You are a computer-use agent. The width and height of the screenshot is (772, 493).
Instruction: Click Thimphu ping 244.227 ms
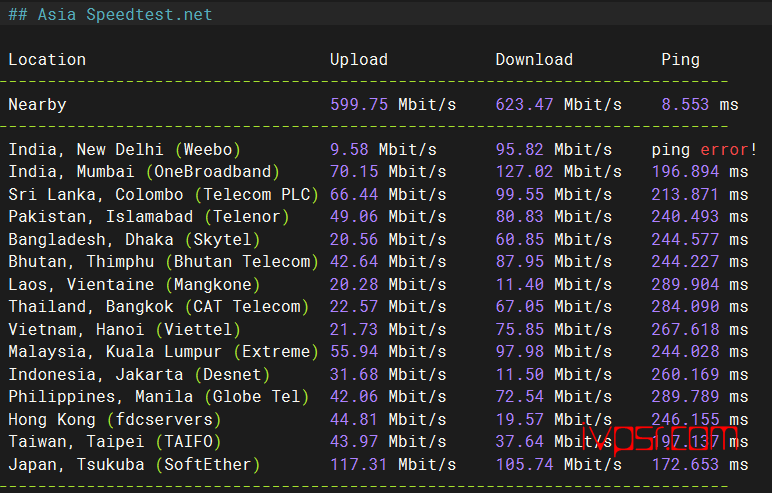[x=700, y=262]
